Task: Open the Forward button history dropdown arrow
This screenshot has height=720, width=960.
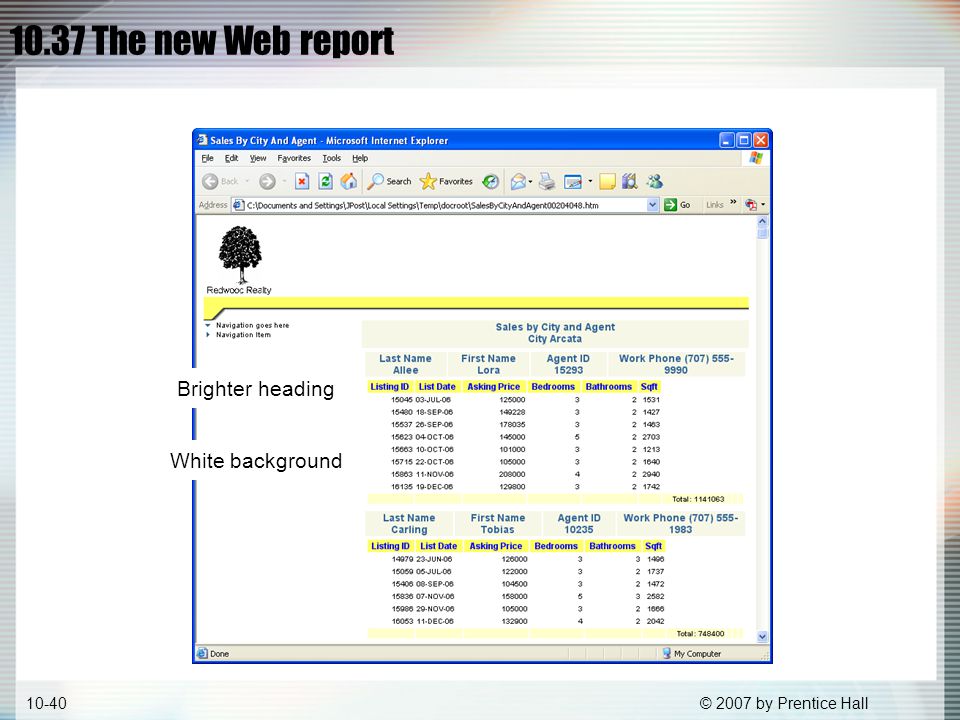Action: (x=284, y=181)
